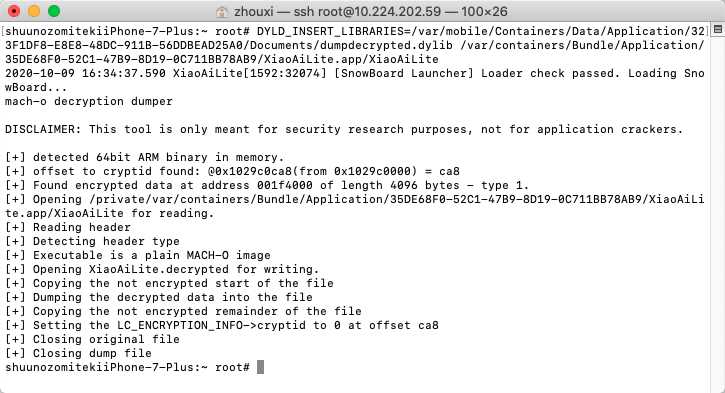This screenshot has height=393, width=725.
Task: Click the SnowBoard Launcher log line
Action: [x=355, y=80]
